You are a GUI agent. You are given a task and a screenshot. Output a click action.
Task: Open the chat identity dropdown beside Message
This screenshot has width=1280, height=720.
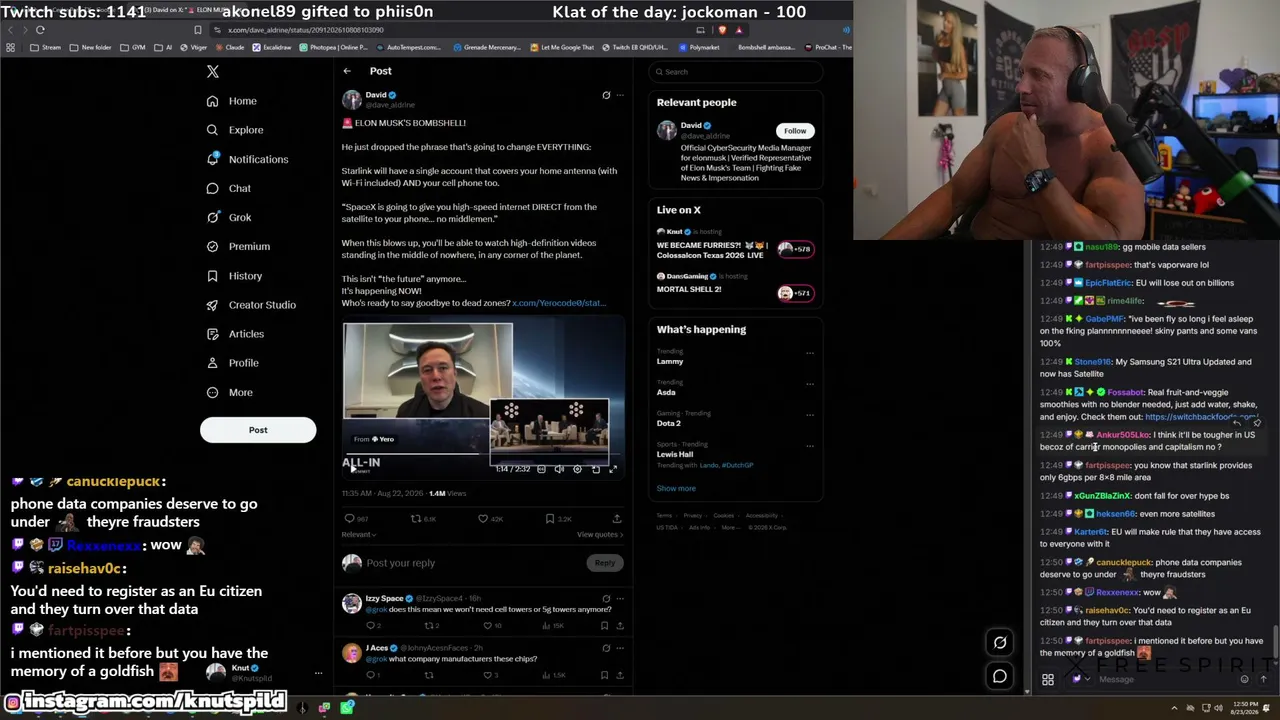click(x=1079, y=679)
